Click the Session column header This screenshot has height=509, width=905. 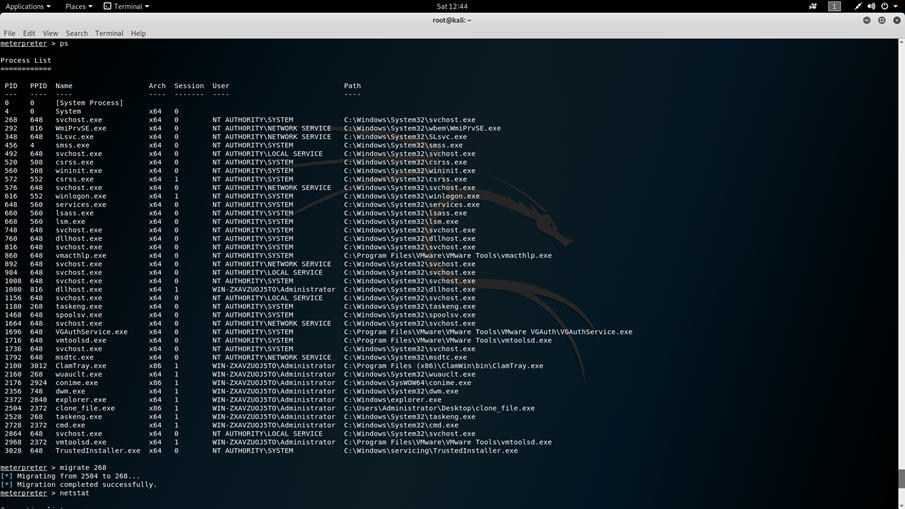coord(189,85)
